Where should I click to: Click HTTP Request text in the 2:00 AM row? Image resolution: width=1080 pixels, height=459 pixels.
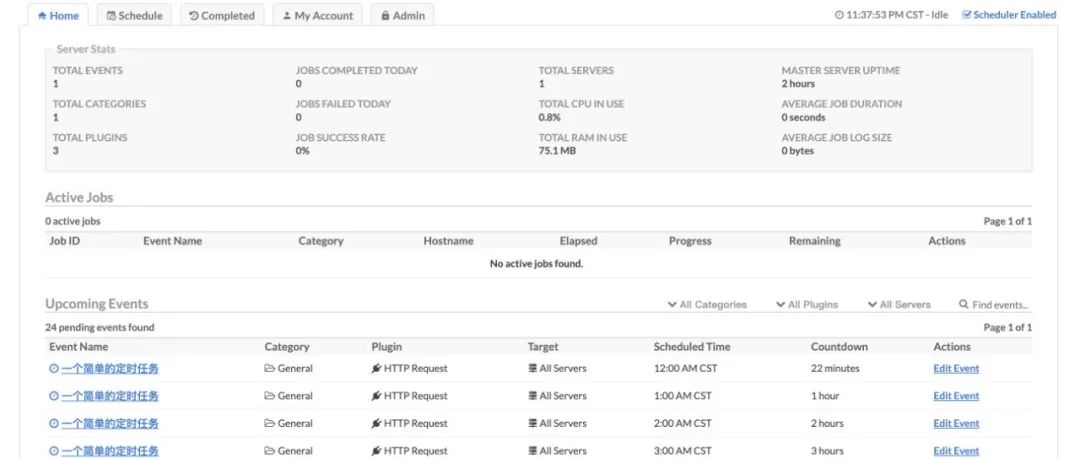coord(415,424)
